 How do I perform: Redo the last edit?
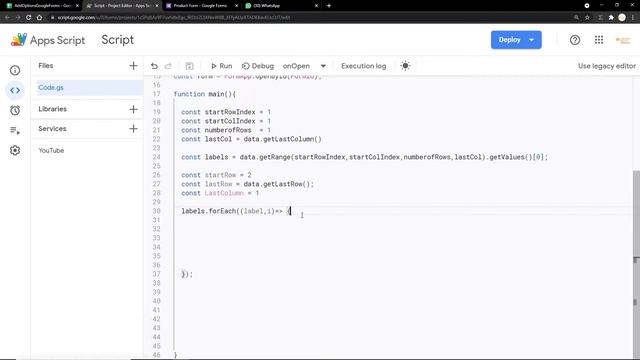tap(168, 66)
